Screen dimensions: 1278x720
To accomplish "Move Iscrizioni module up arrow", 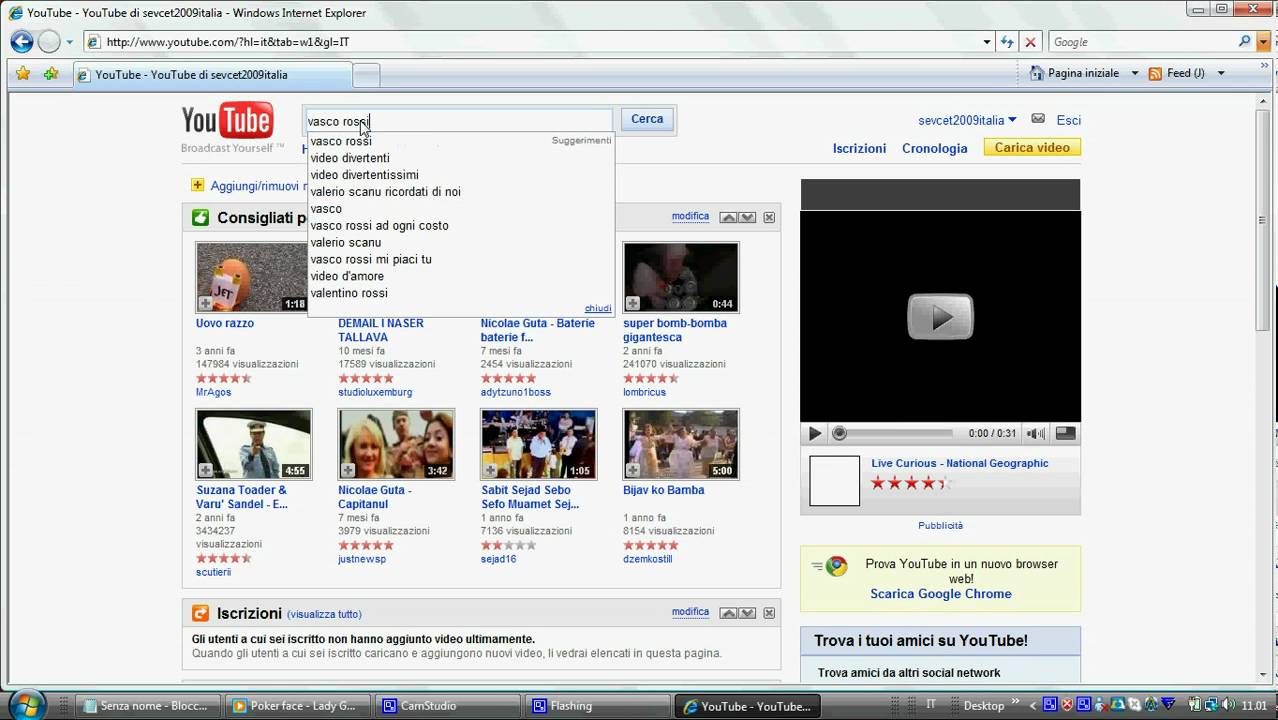I will pos(728,613).
